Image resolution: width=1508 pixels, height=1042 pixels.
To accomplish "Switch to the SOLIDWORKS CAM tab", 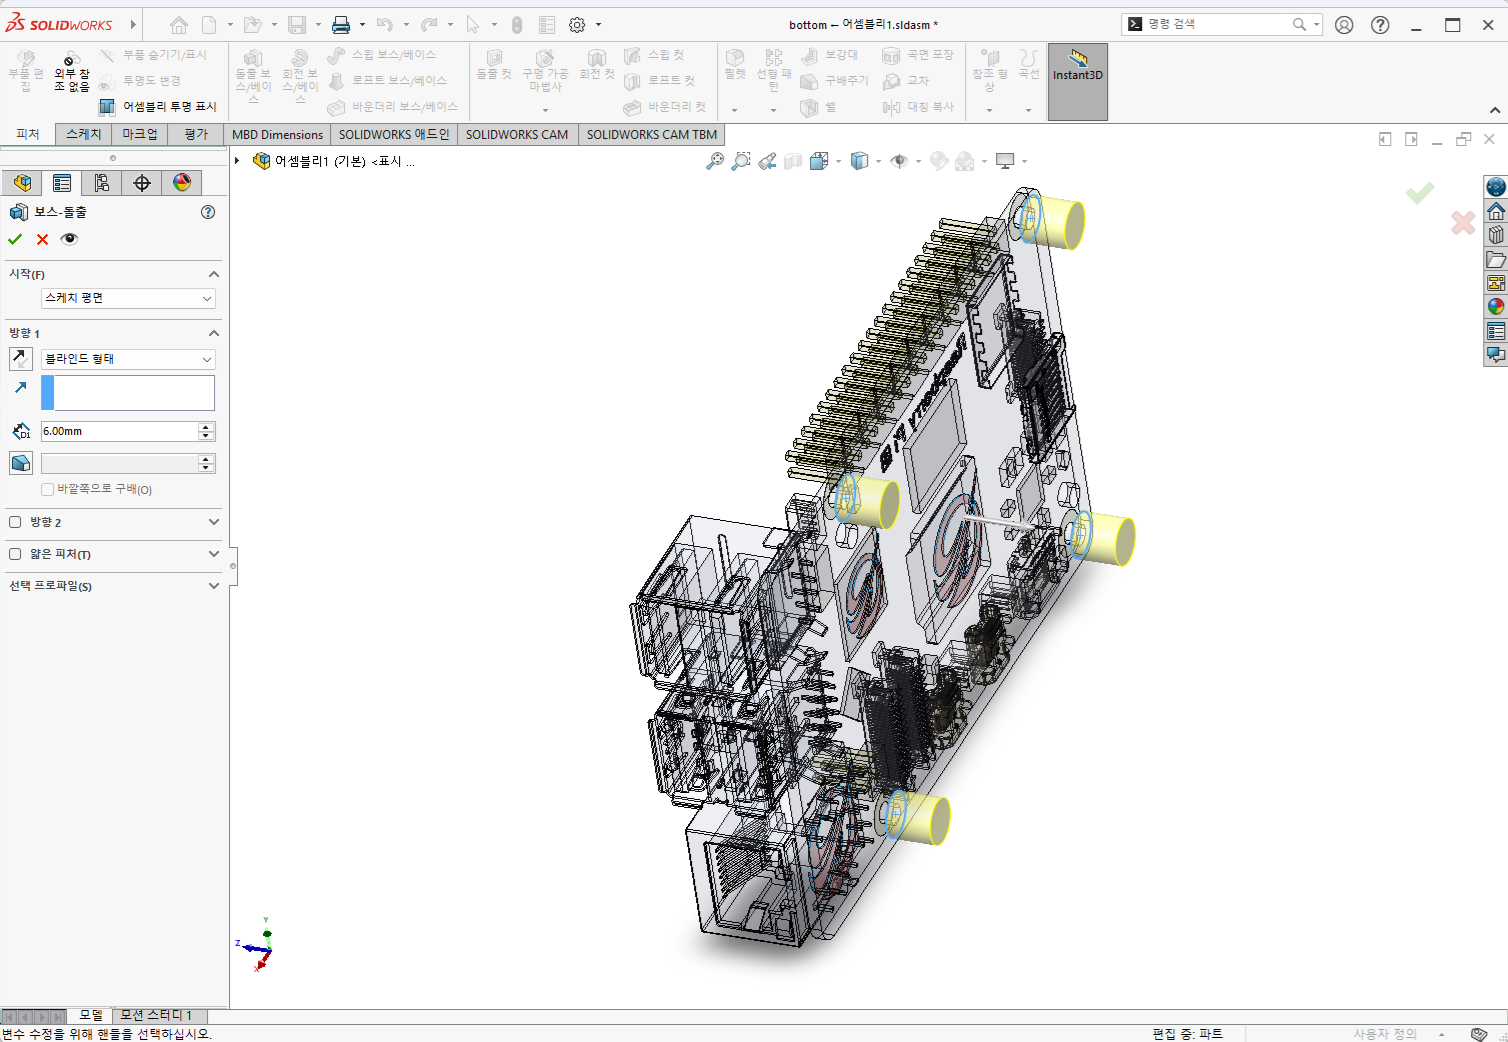I will [517, 134].
